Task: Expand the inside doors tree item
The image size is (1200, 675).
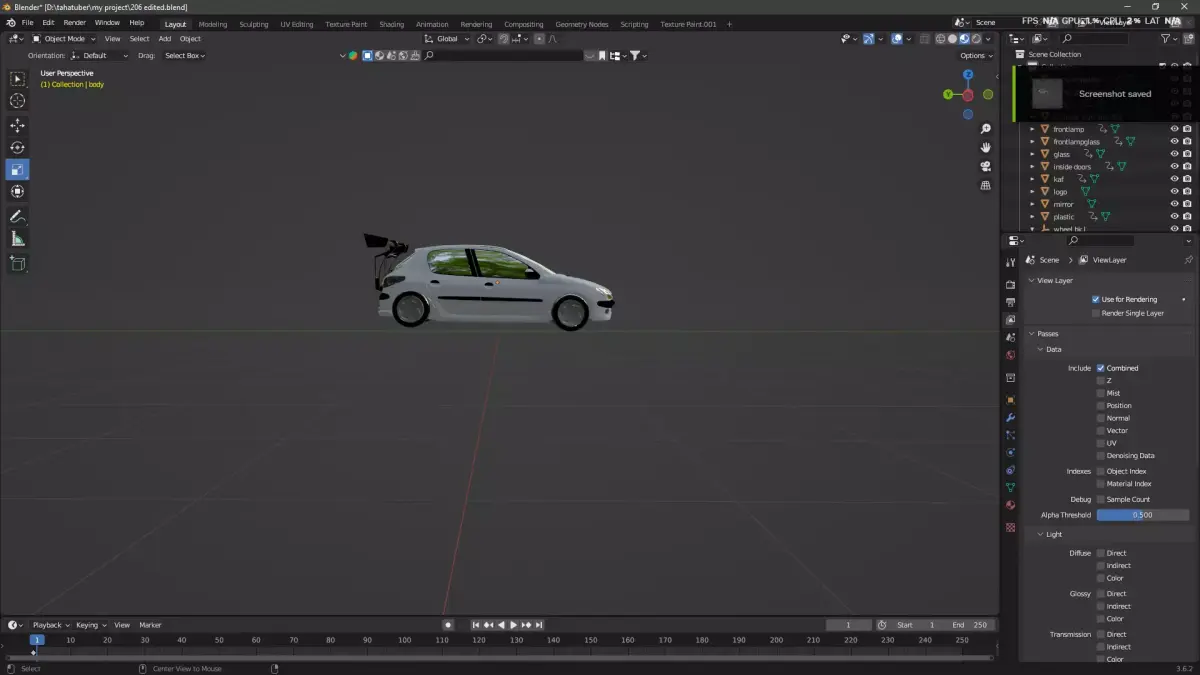Action: [x=1033, y=167]
